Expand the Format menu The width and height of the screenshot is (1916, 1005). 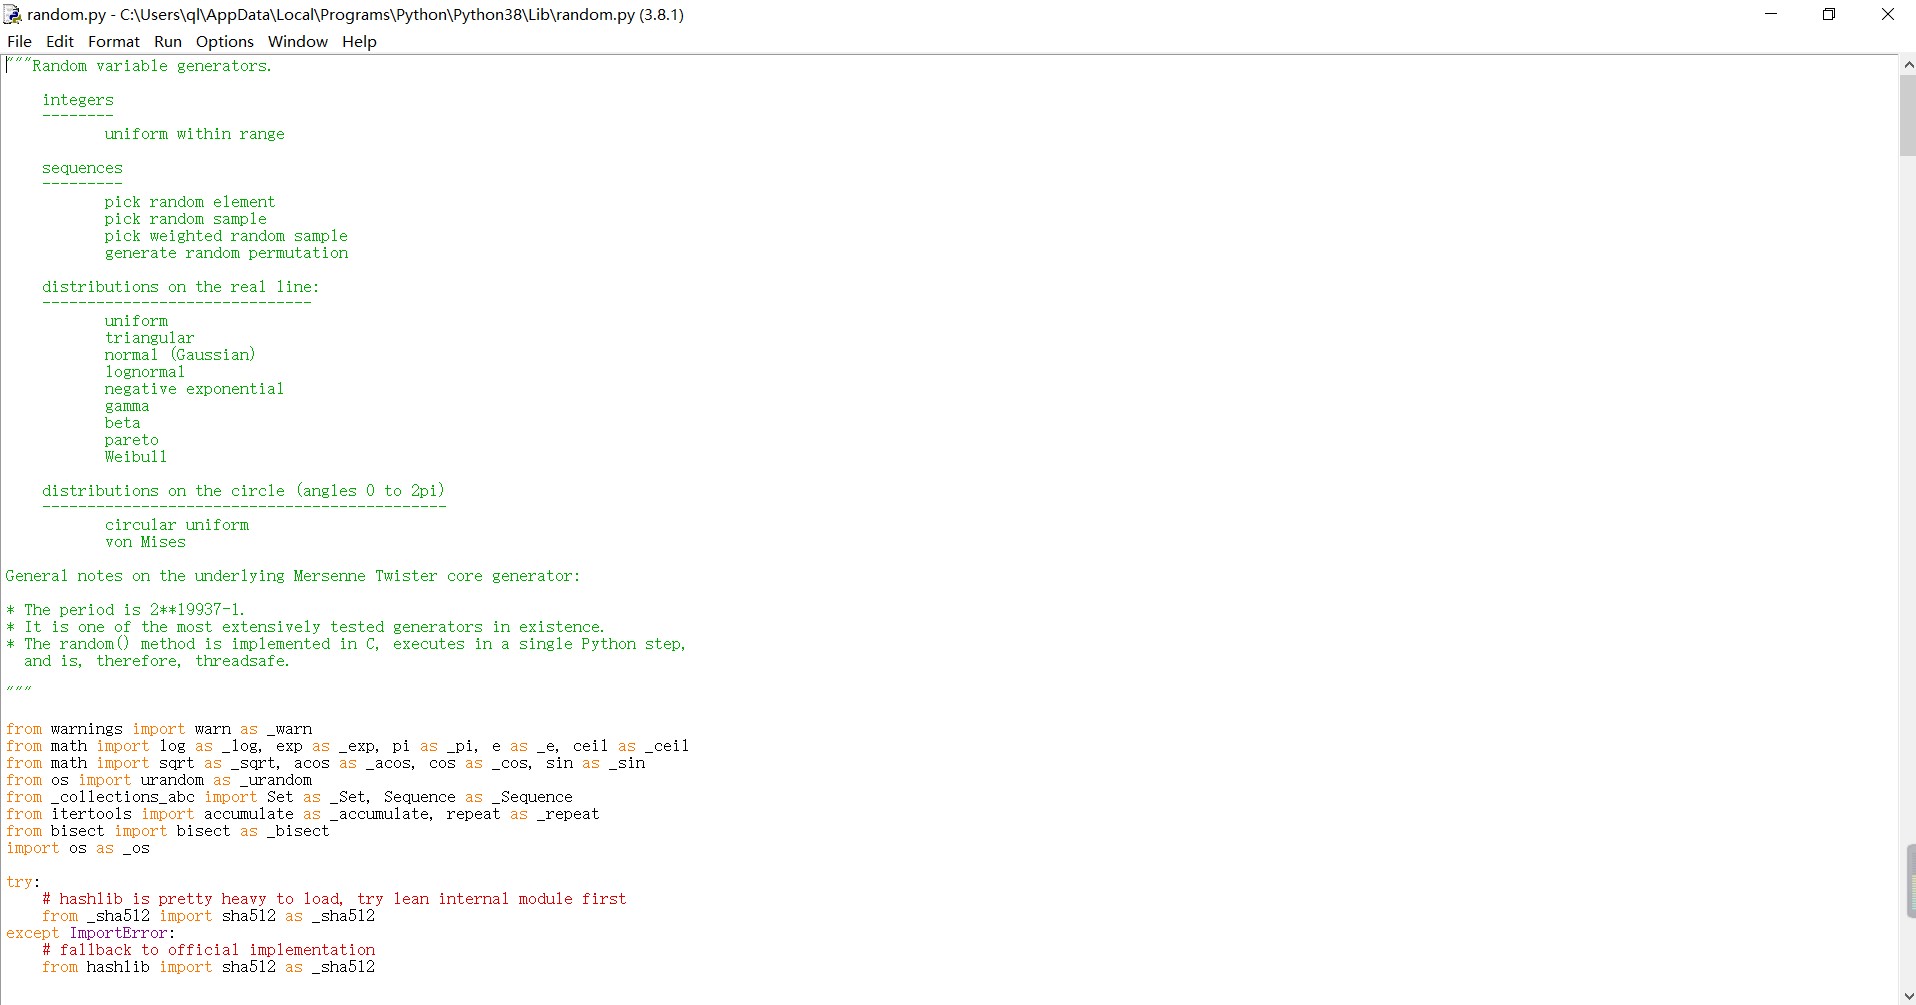point(114,41)
